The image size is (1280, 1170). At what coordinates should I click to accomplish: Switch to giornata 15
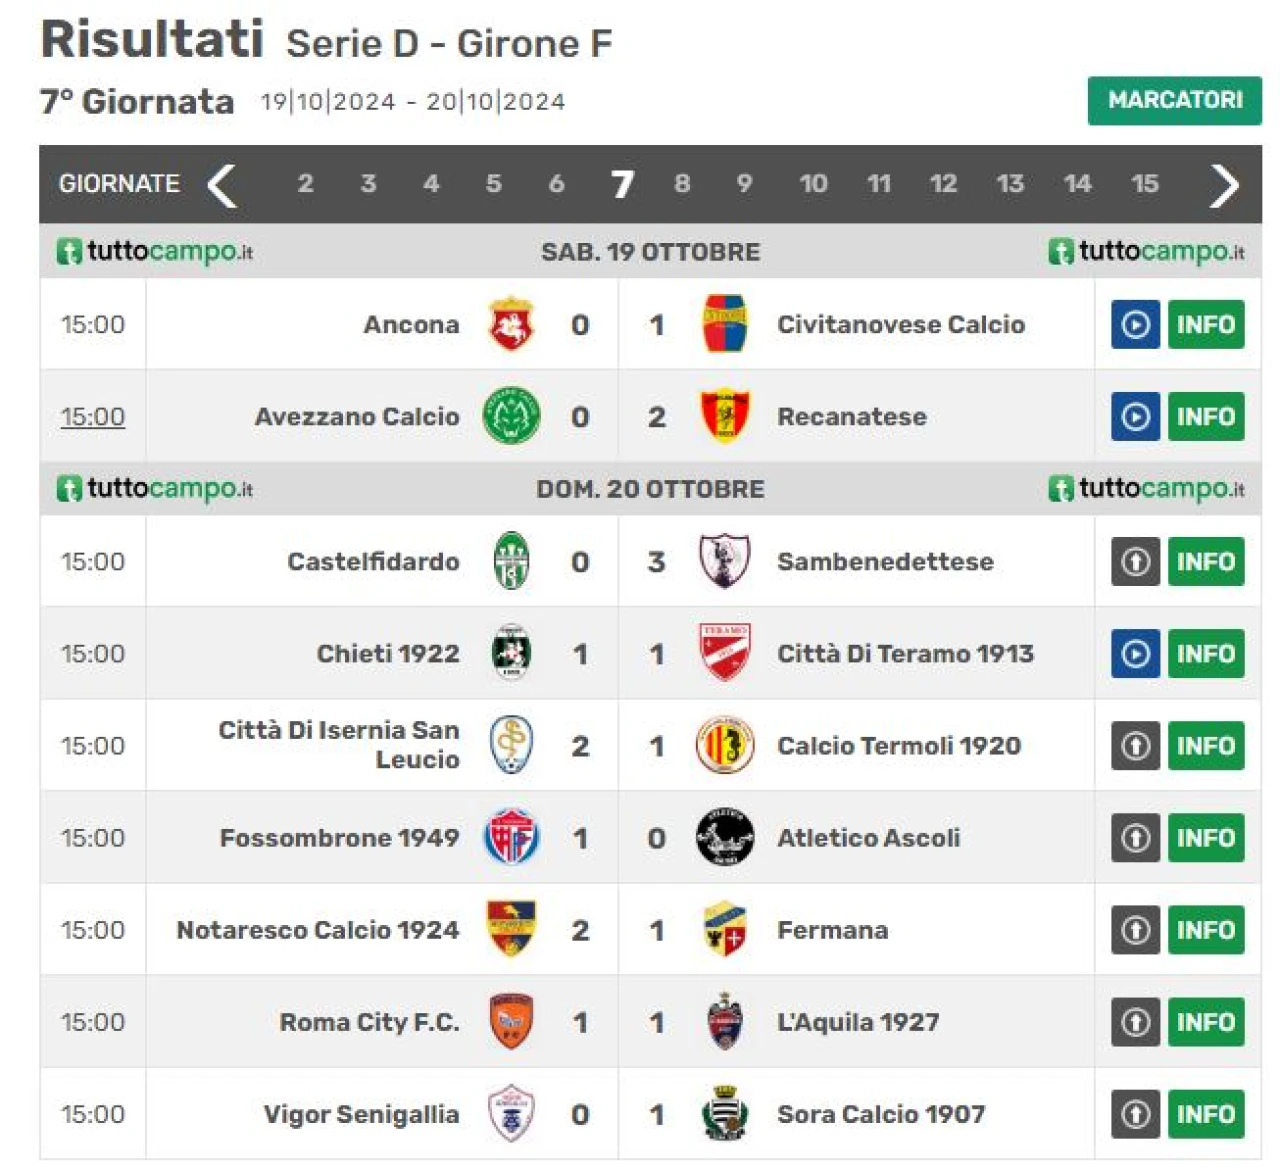pos(1145,183)
